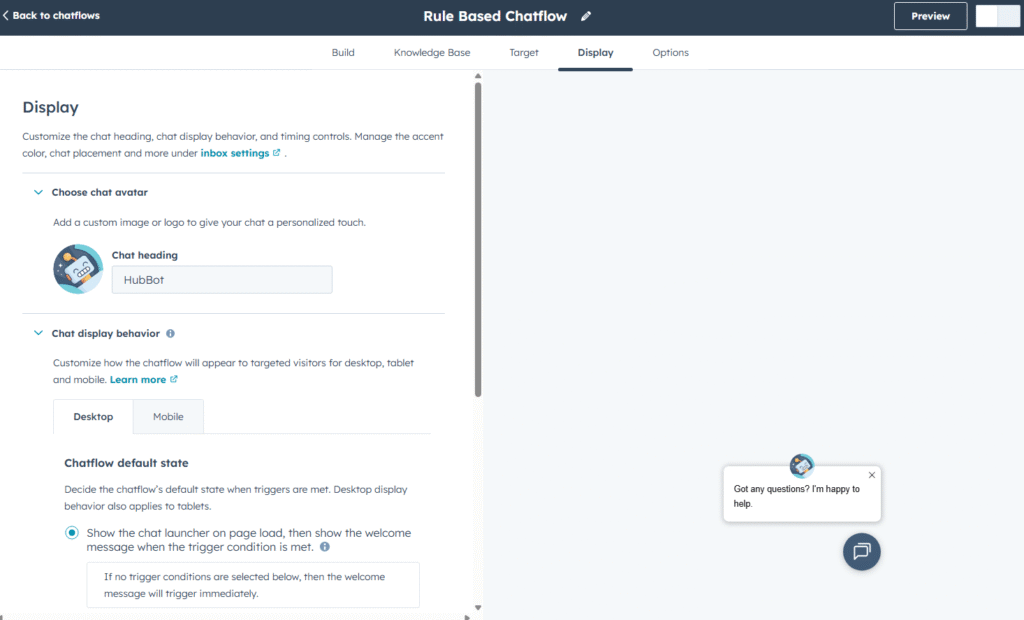The image size is (1024, 620).
Task: Click the HubBot avatar image thumbnail
Action: tap(77, 268)
